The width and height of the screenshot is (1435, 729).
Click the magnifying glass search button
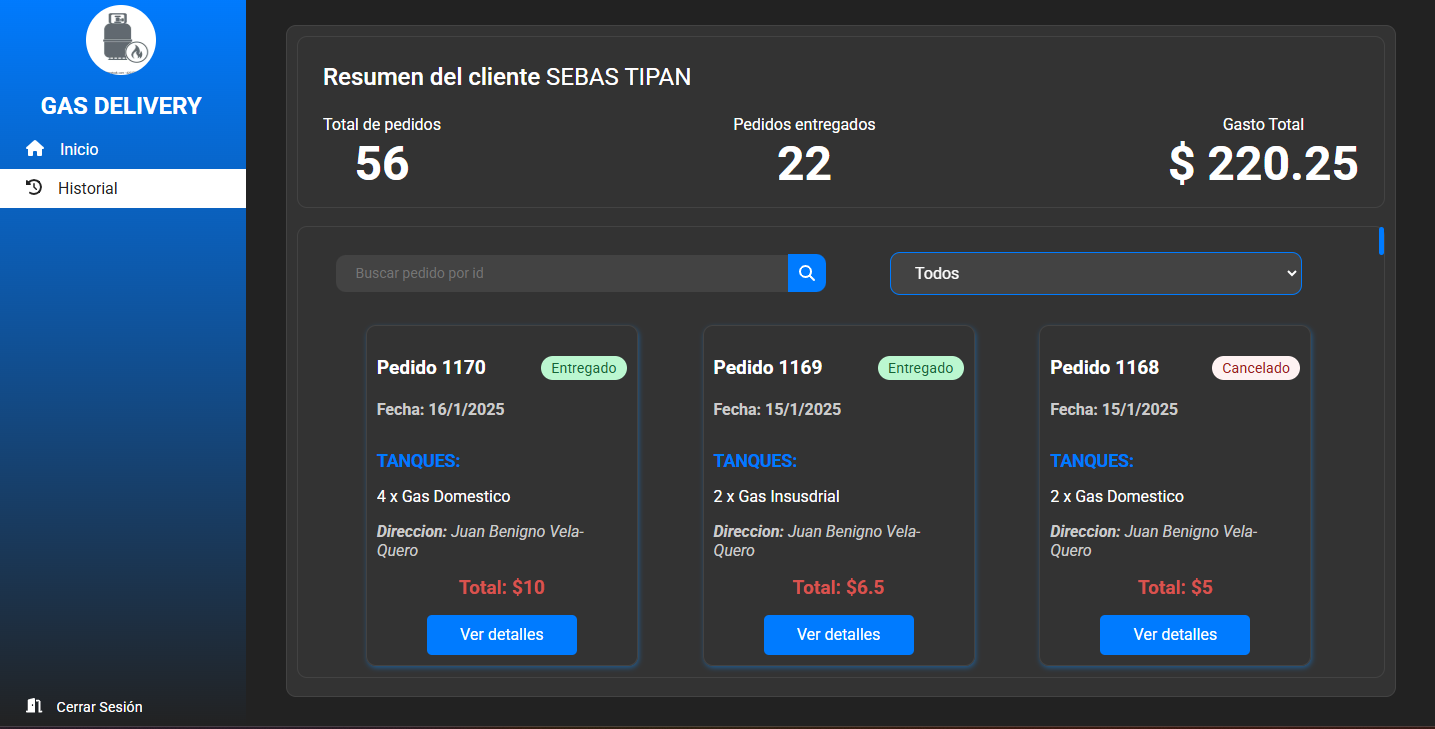coord(806,273)
